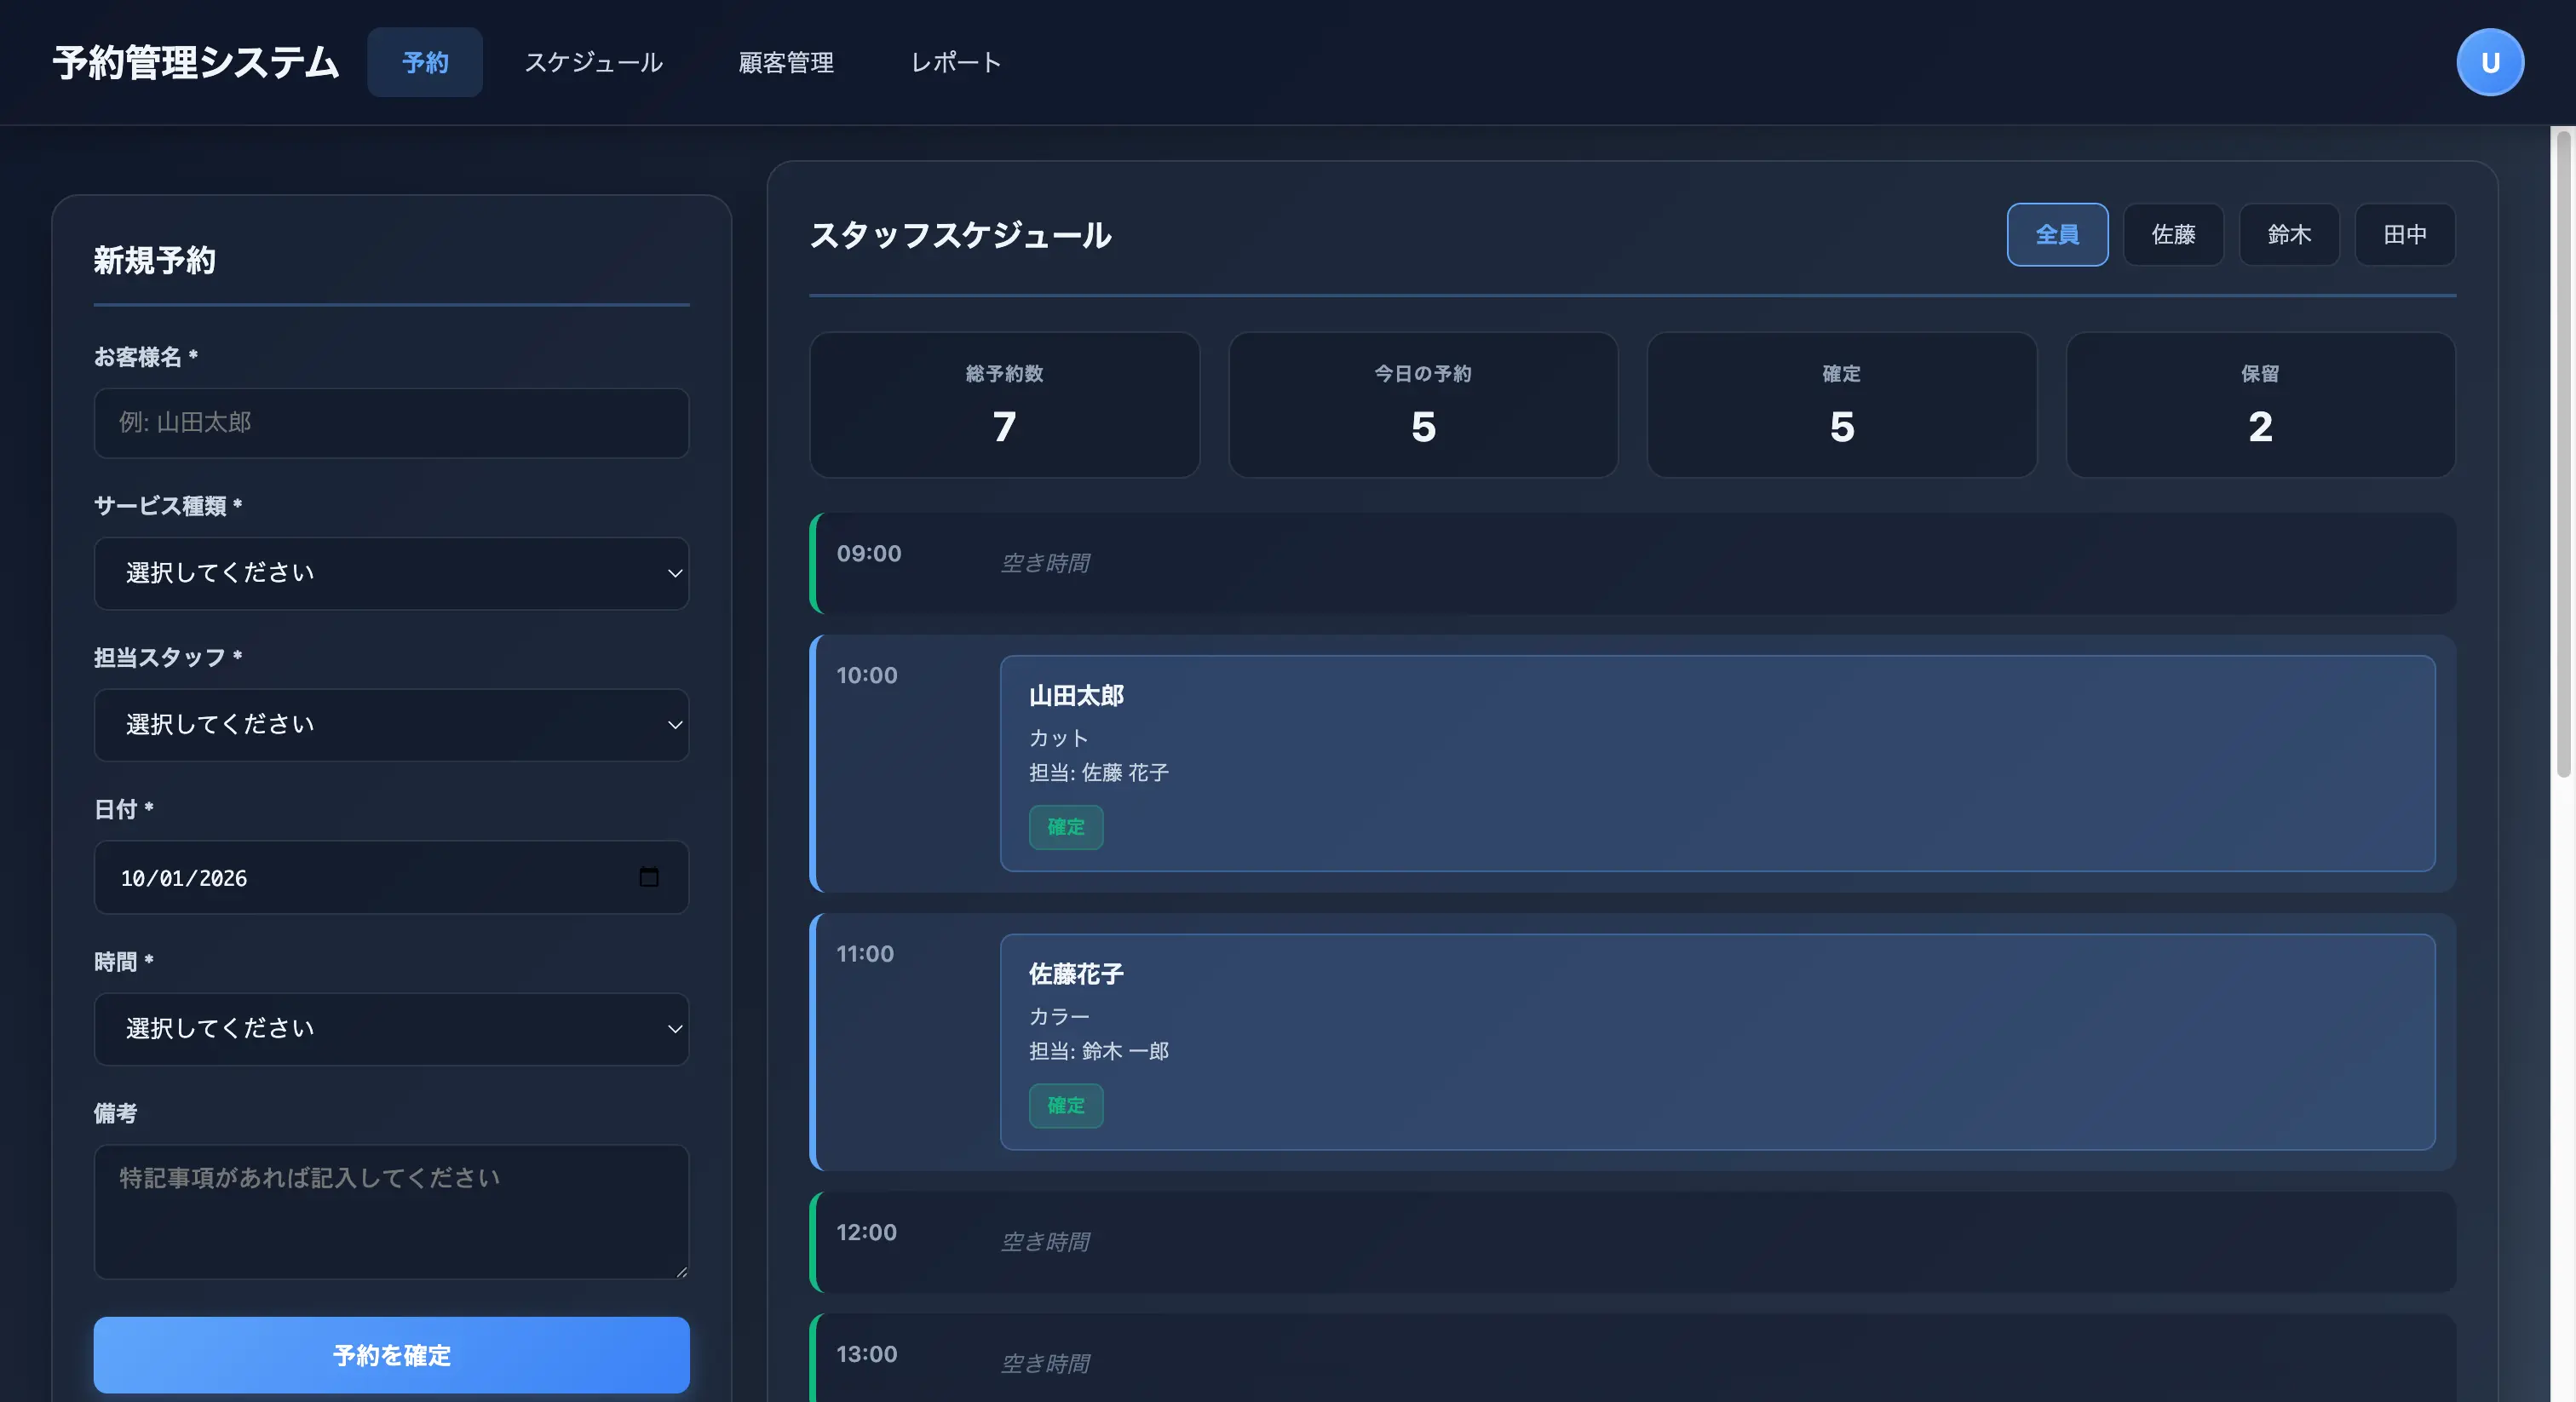Open the レポート tab
Image resolution: width=2576 pixels, height=1402 pixels.
coord(956,62)
